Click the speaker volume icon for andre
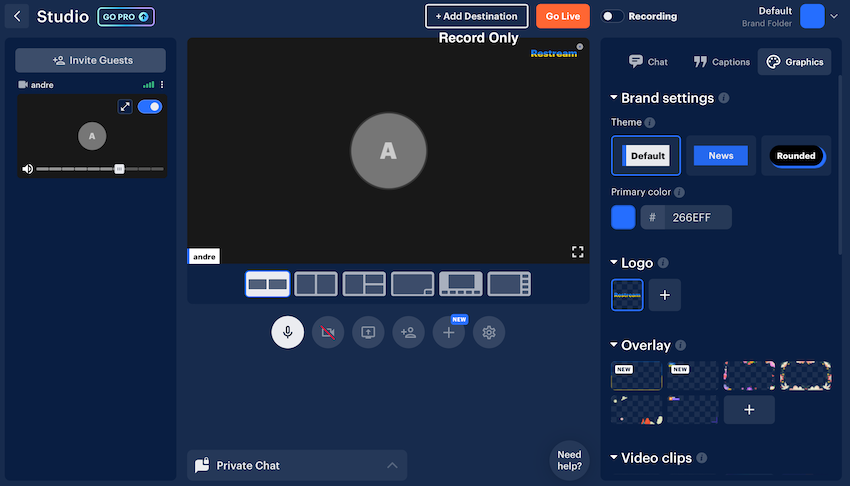This screenshot has width=850, height=486. (27, 169)
